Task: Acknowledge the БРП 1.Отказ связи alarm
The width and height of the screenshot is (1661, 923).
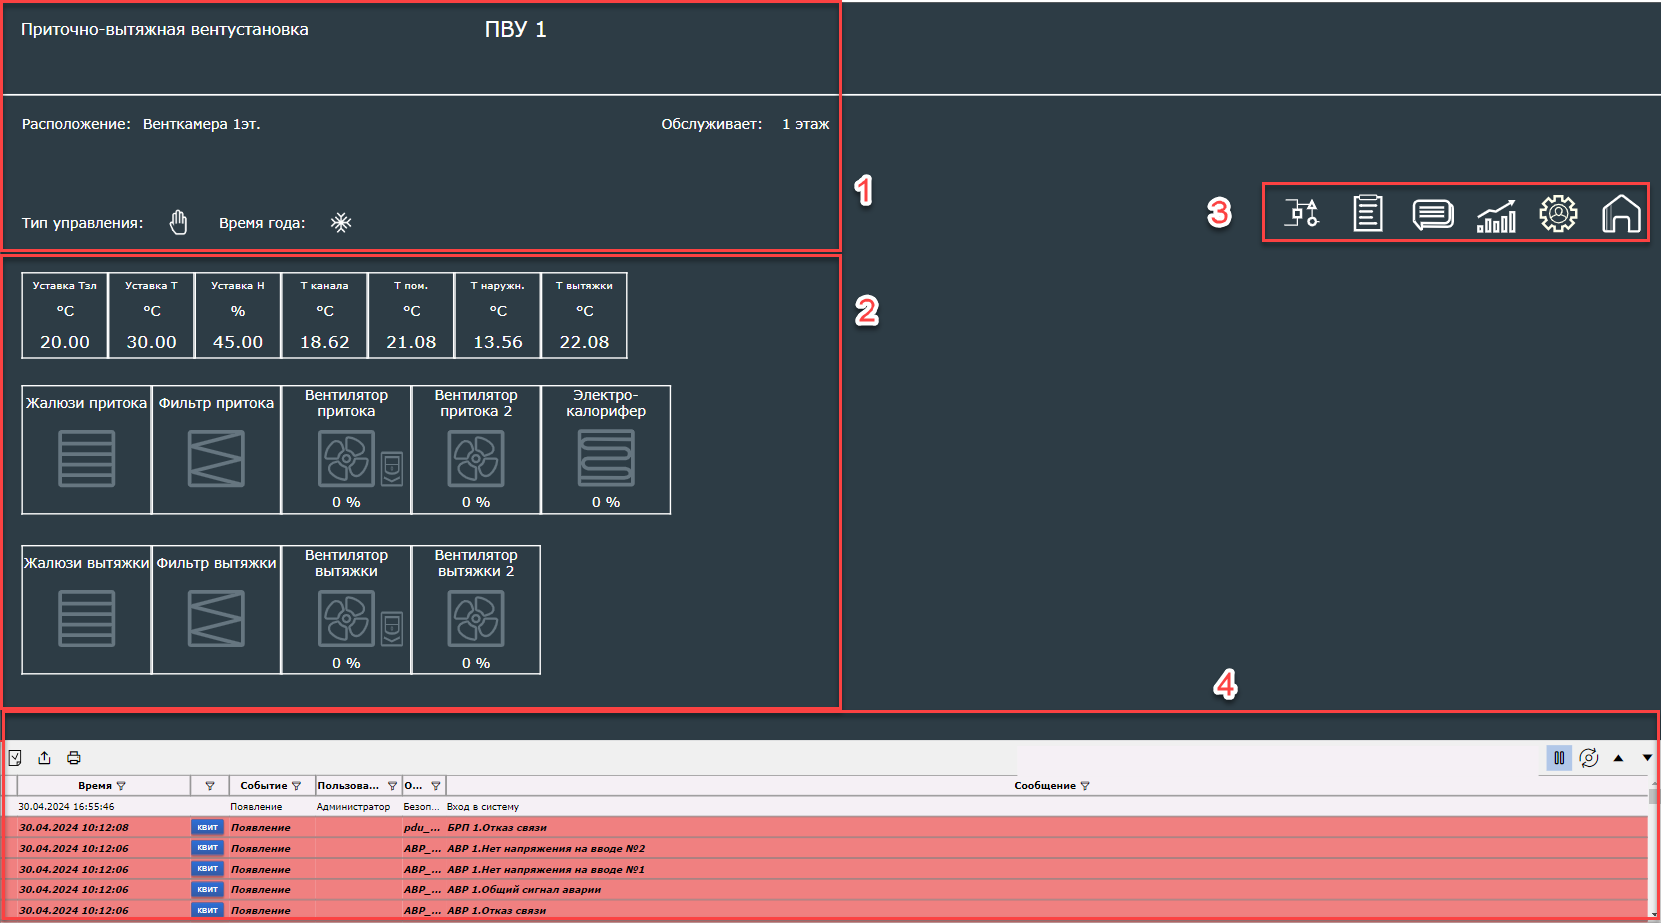Action: (x=207, y=827)
